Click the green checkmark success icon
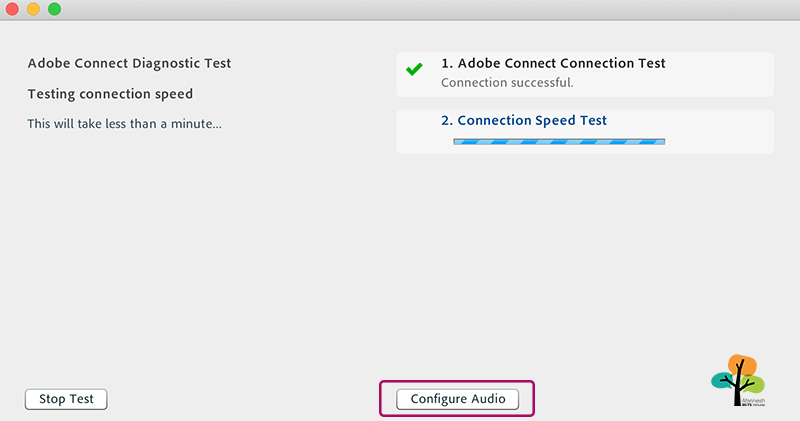The image size is (800, 421). coord(414,69)
